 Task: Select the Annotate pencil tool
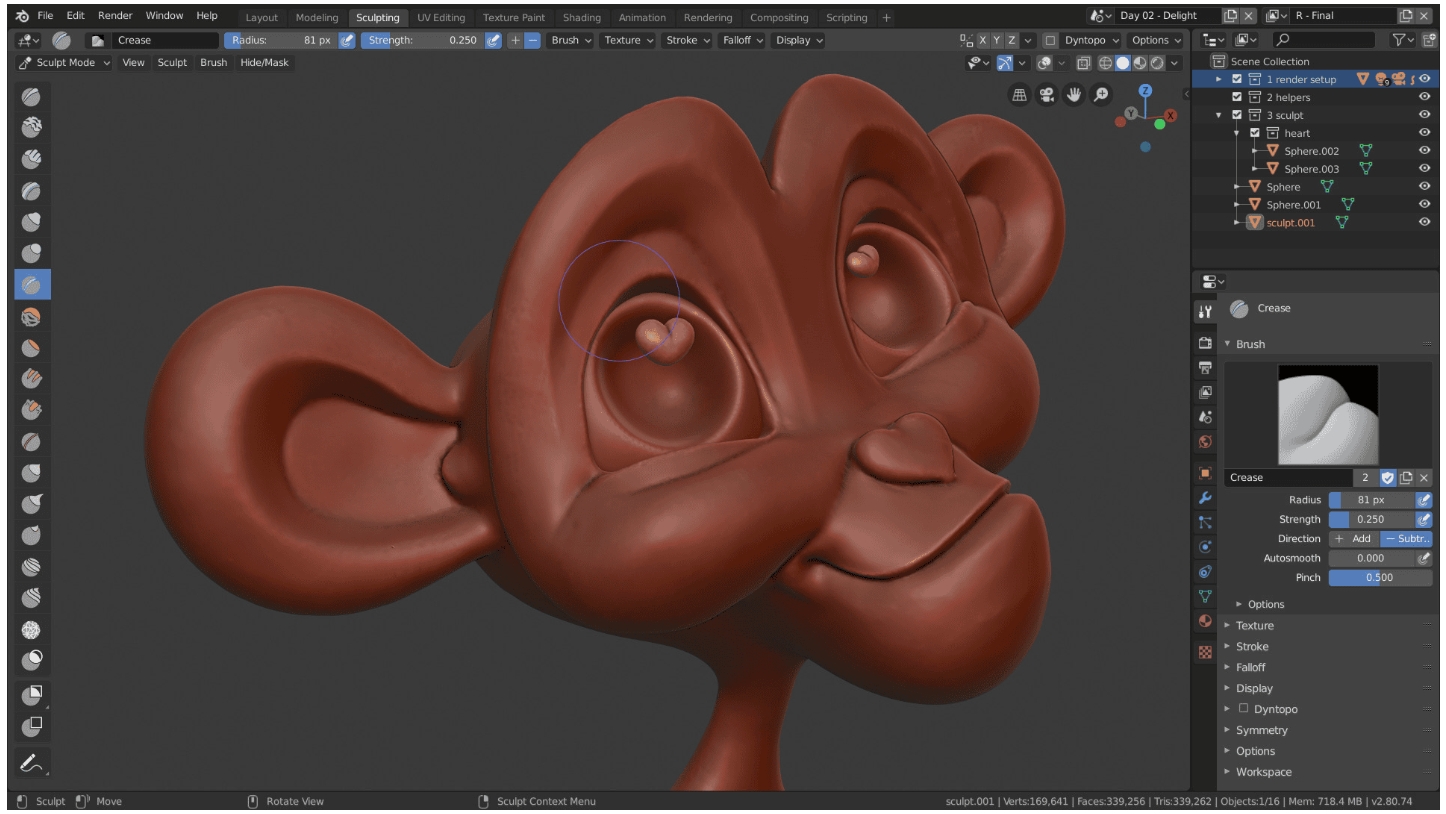[x=31, y=764]
